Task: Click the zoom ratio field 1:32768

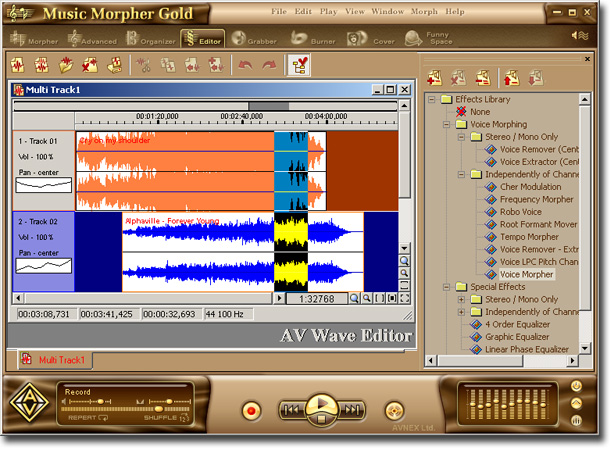Action: [x=317, y=299]
